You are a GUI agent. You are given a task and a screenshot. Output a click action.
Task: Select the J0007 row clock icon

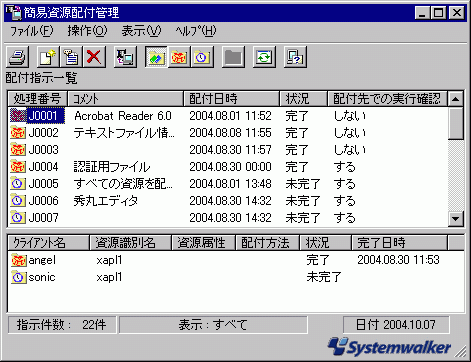coord(18,218)
